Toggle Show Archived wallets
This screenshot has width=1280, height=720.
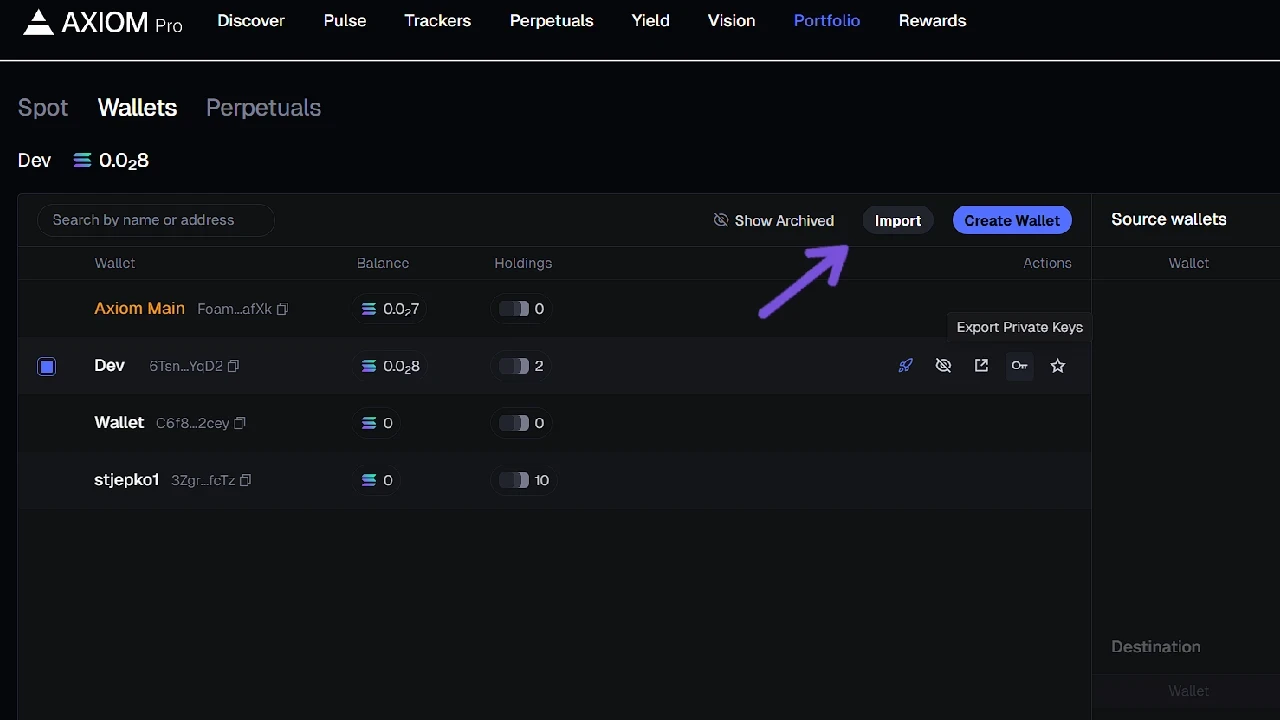click(773, 220)
